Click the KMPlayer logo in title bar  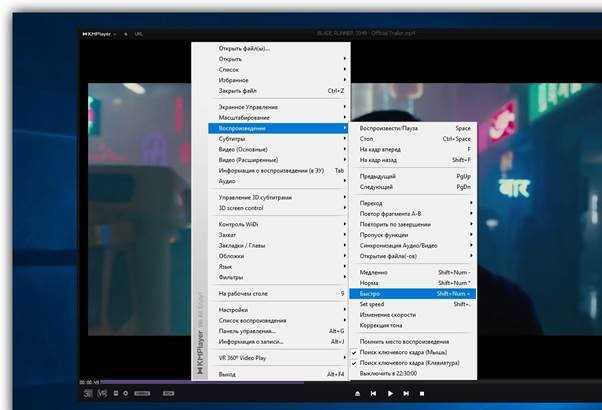[x=96, y=34]
